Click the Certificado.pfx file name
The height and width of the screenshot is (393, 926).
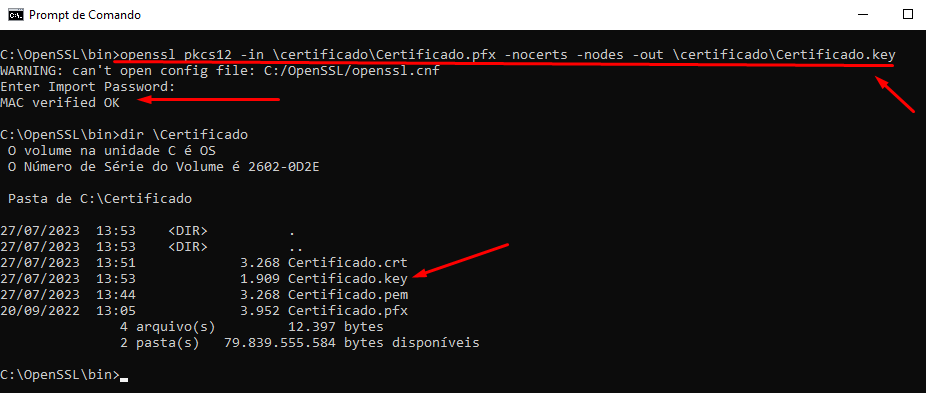pos(348,310)
